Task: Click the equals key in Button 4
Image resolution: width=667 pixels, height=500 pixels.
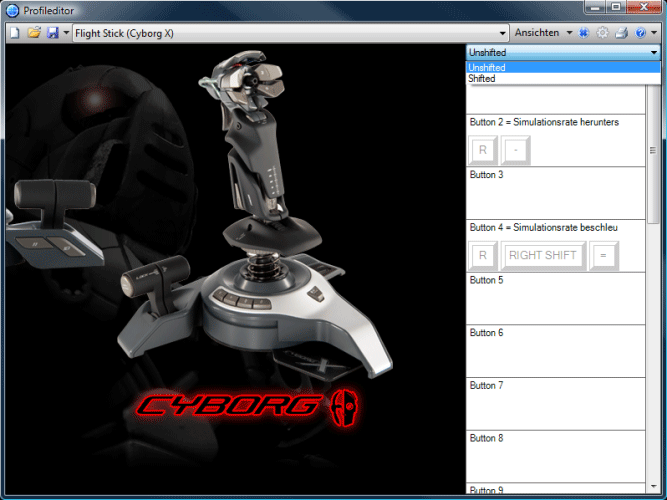Action: pos(603,255)
